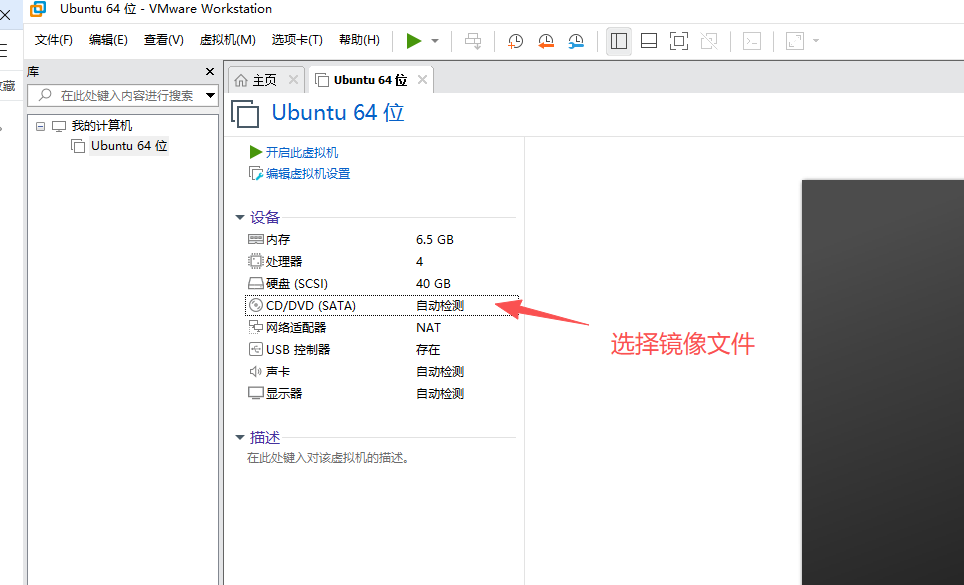Screen dimensions: 964x585
Task: Toggle the library sidebar view icon
Action: click(x=619, y=41)
